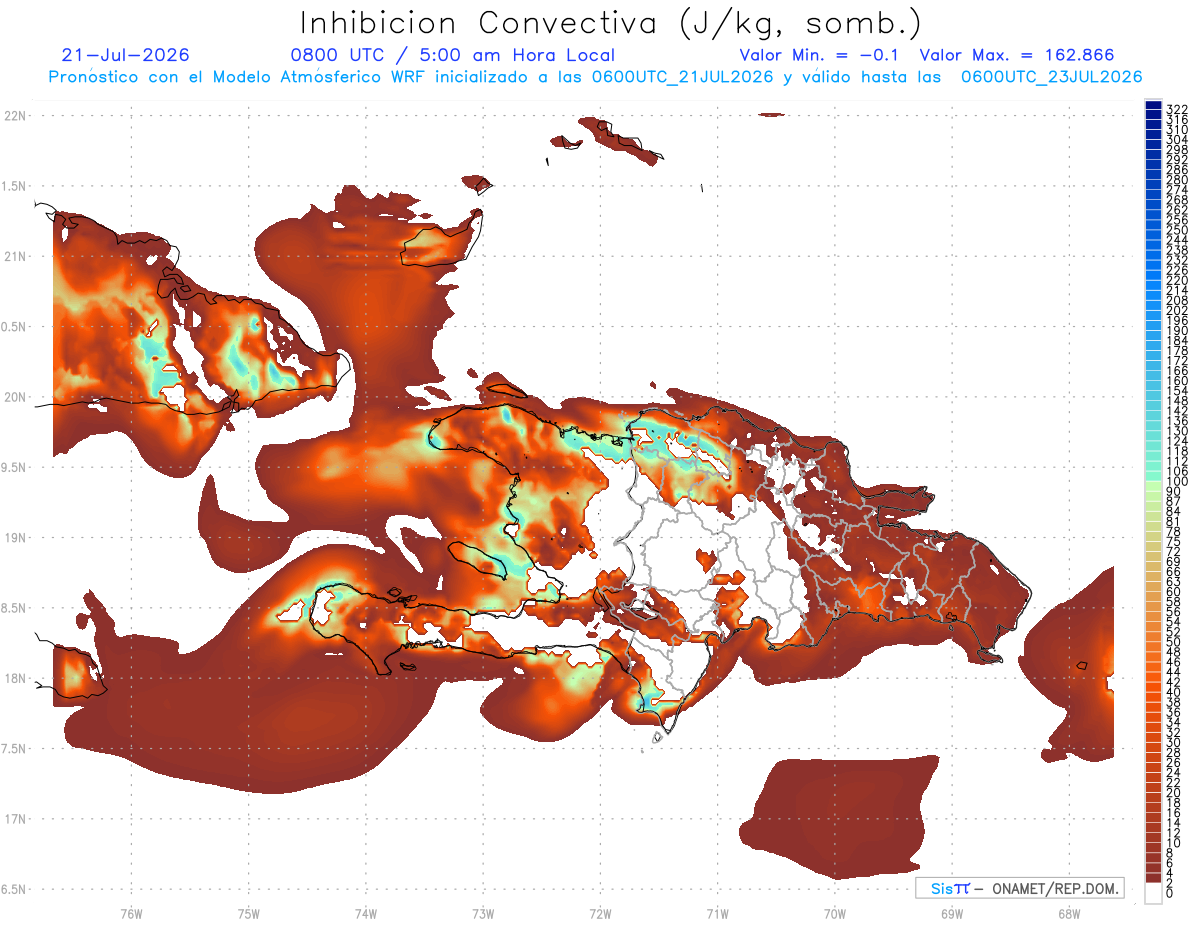Click the '9.5N' latitude tick label
The height and width of the screenshot is (927, 1200).
pyautogui.click(x=15, y=468)
